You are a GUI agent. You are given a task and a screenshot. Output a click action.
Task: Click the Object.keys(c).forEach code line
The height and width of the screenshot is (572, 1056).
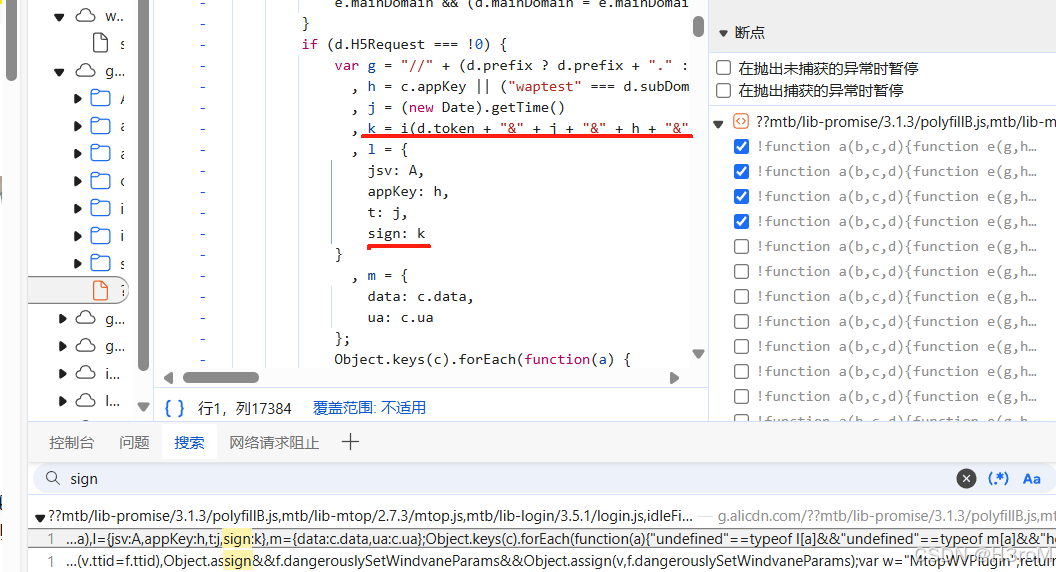[482, 359]
